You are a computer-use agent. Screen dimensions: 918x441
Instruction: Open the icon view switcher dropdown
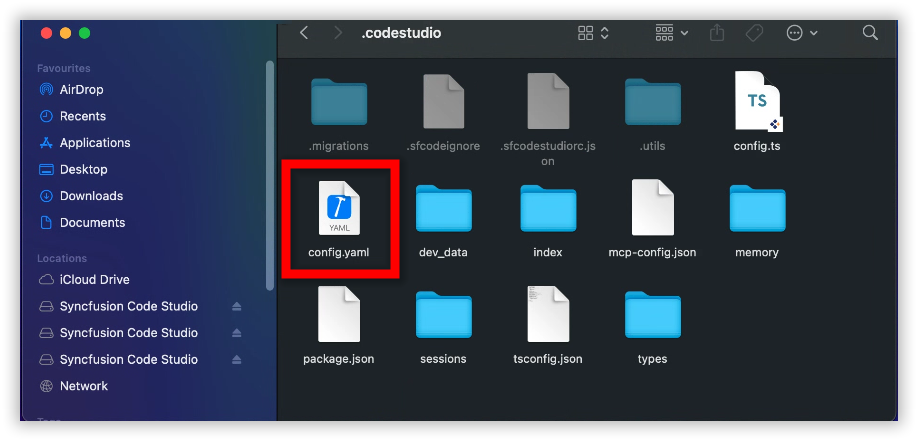(593, 33)
